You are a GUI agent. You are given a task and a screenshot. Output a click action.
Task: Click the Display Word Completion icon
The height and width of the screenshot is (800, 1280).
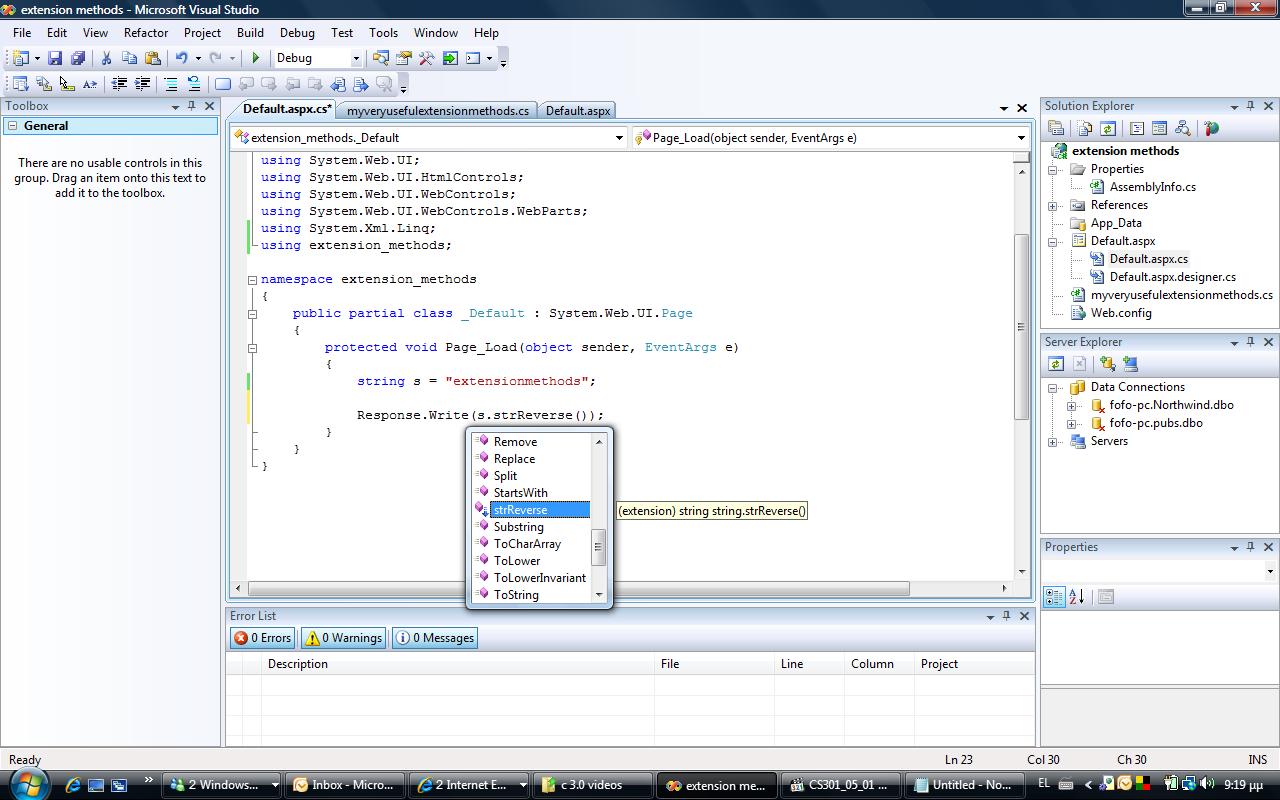90,84
